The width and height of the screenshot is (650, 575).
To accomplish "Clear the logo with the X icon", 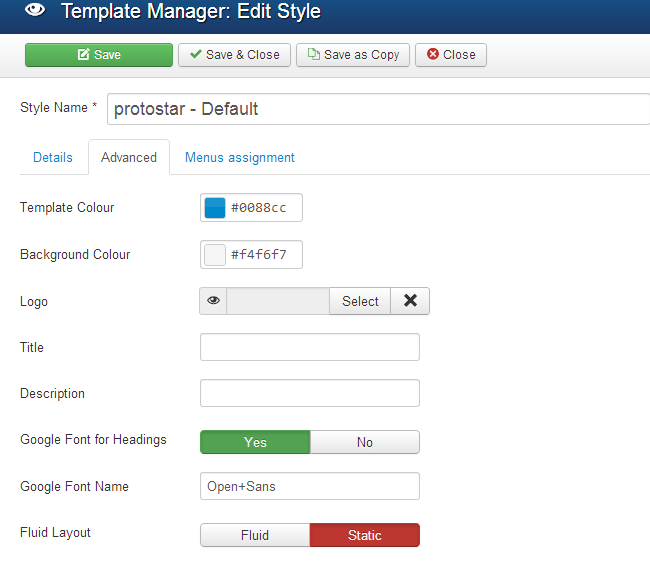I will point(410,301).
